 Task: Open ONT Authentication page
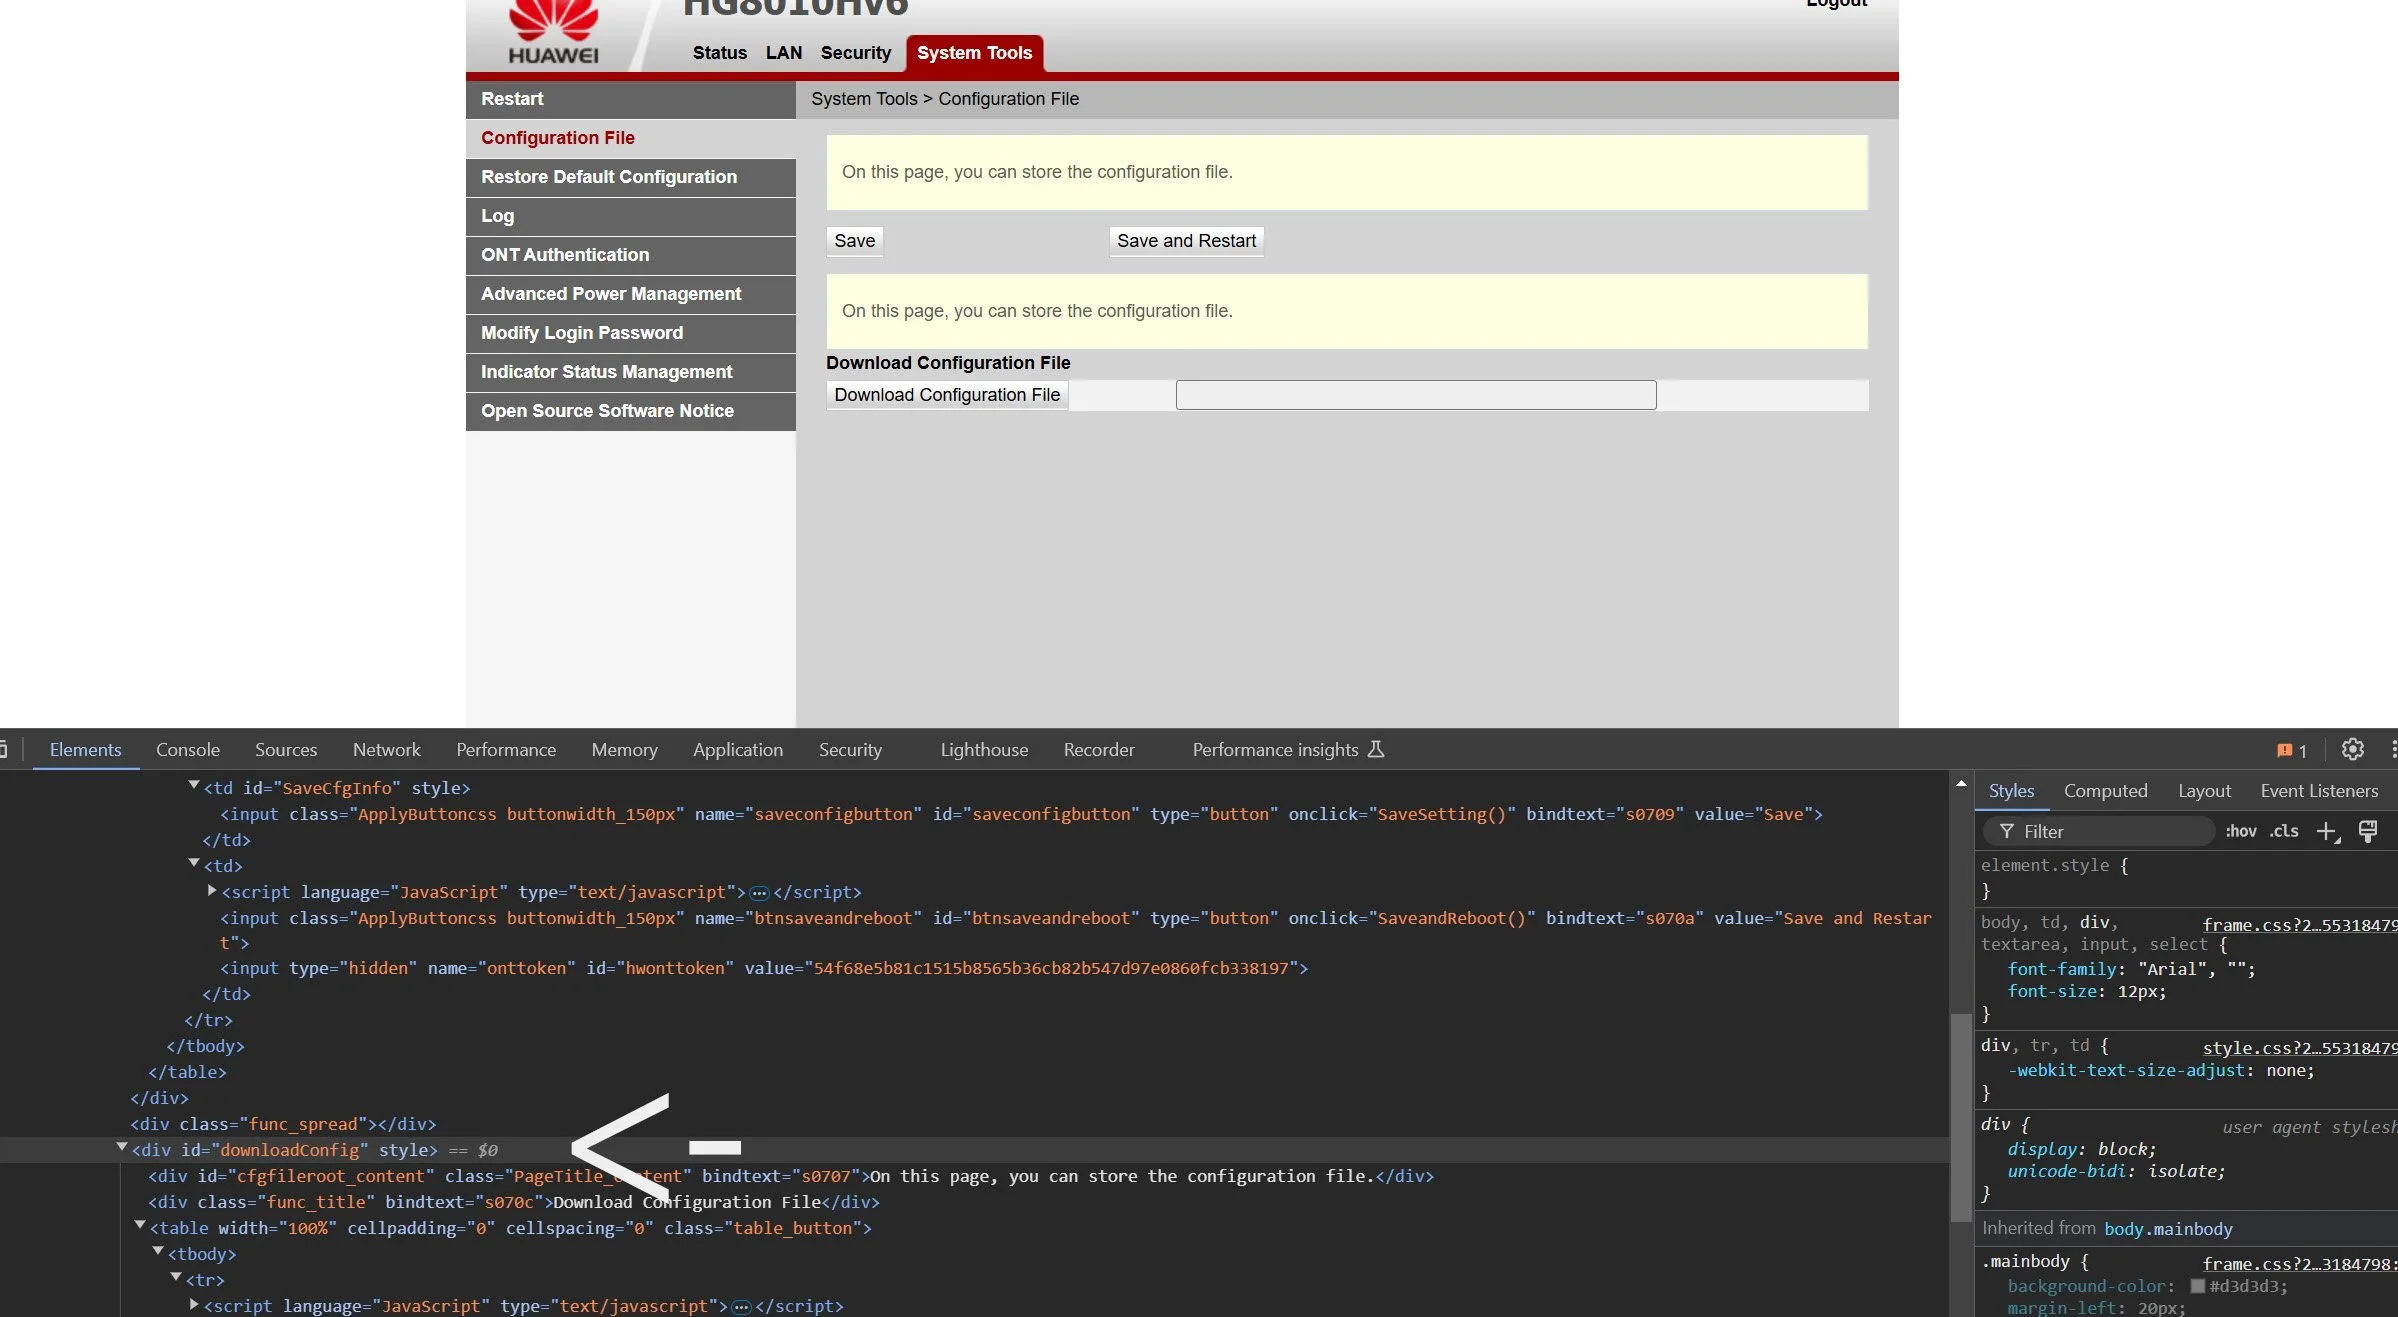click(631, 255)
